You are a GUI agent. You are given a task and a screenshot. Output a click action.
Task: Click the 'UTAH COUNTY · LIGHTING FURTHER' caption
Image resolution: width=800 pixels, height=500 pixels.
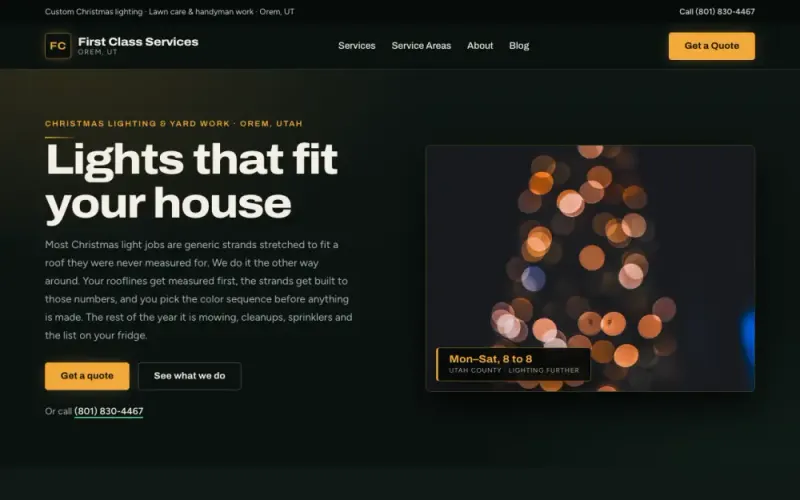514,370
